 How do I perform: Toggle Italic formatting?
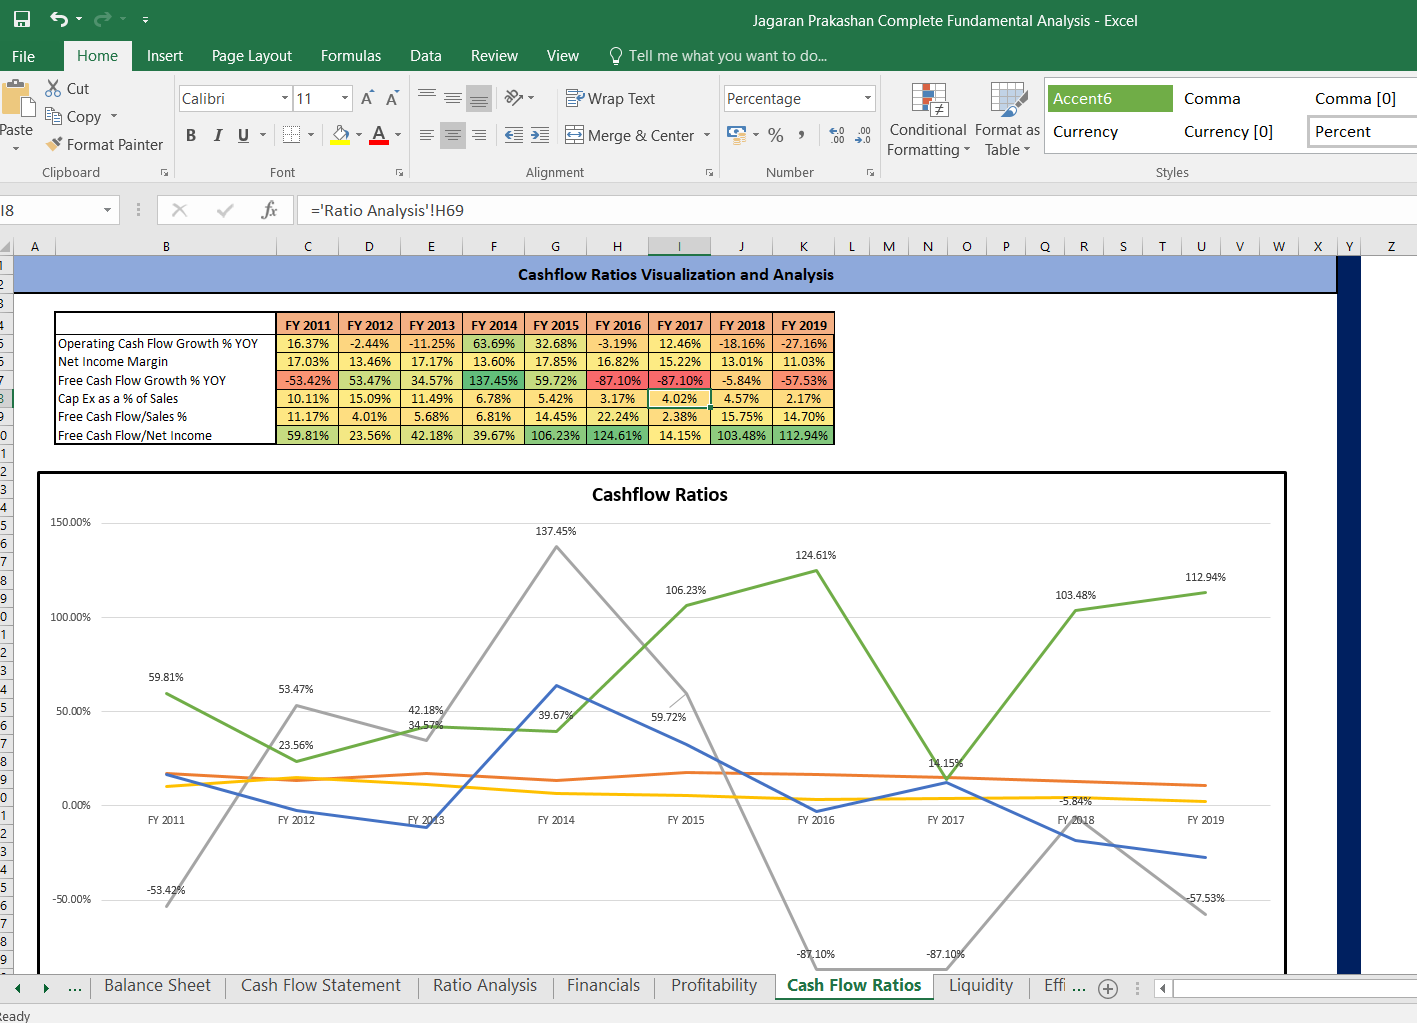click(217, 135)
